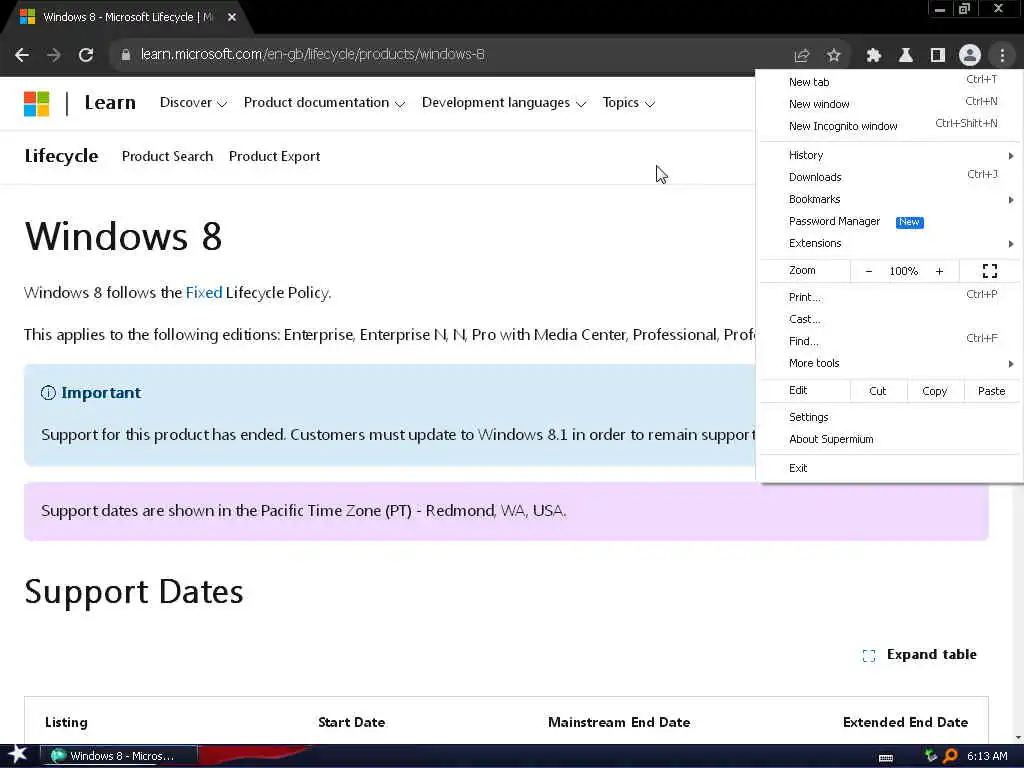Click the Expand table icon
Image resolution: width=1024 pixels, height=768 pixels.
click(869, 656)
